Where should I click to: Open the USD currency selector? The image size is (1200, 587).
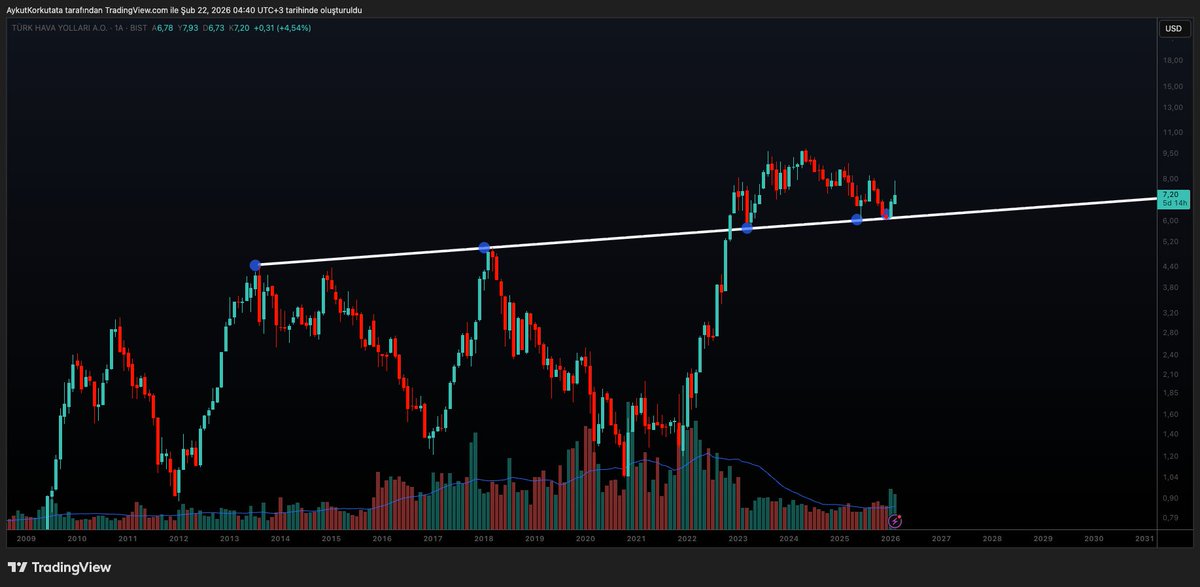[x=1172, y=28]
